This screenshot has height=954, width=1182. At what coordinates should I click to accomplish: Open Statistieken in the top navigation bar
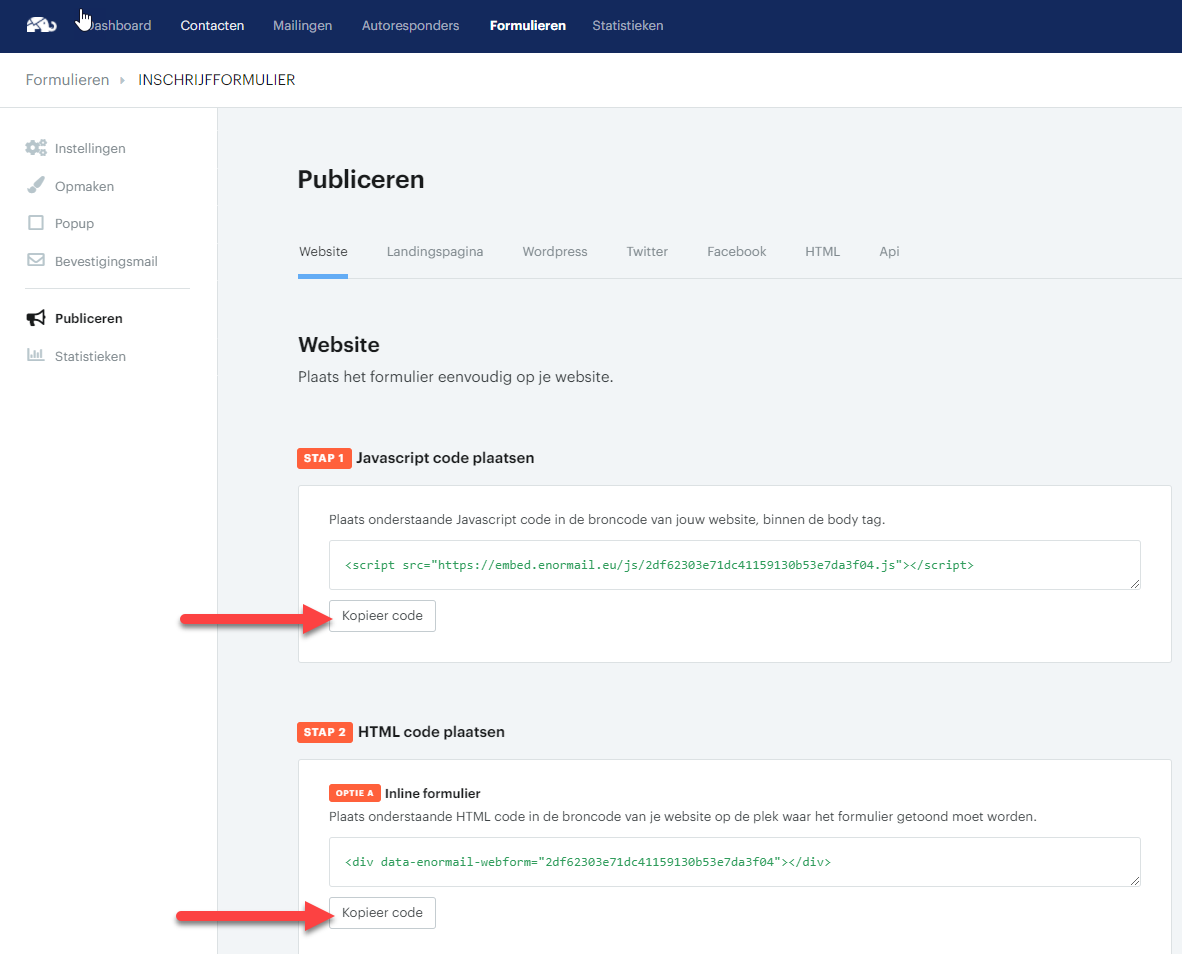click(x=627, y=26)
